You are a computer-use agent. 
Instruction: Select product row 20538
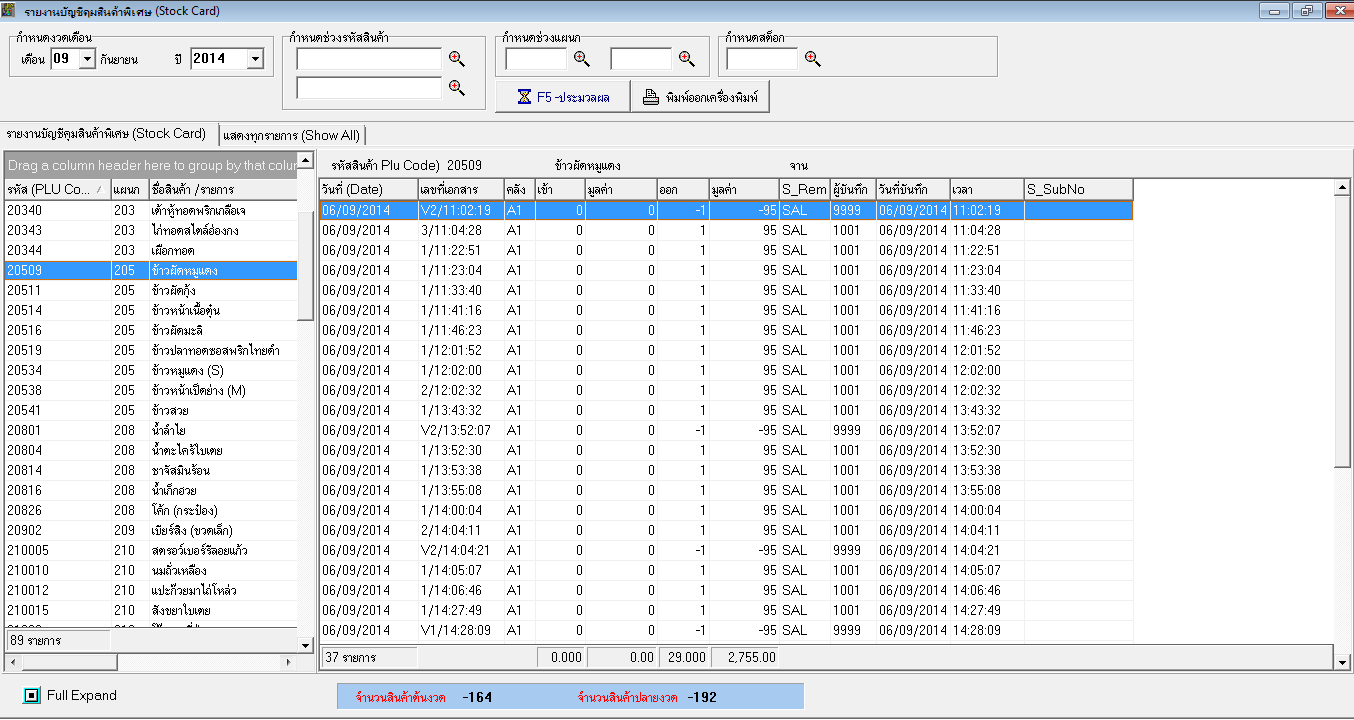151,390
